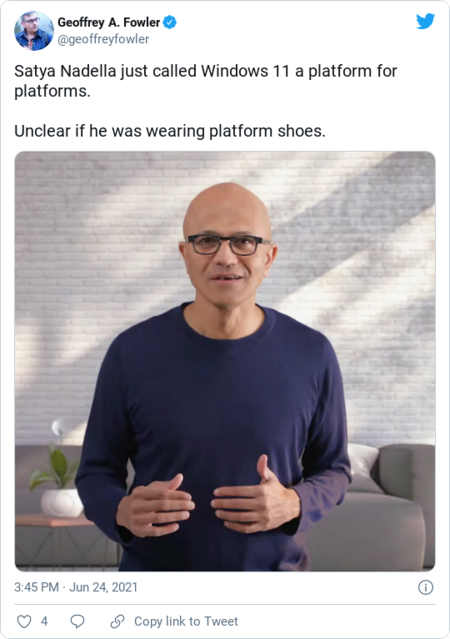Click the Geoffrey A. Fowler display name

[108, 22]
